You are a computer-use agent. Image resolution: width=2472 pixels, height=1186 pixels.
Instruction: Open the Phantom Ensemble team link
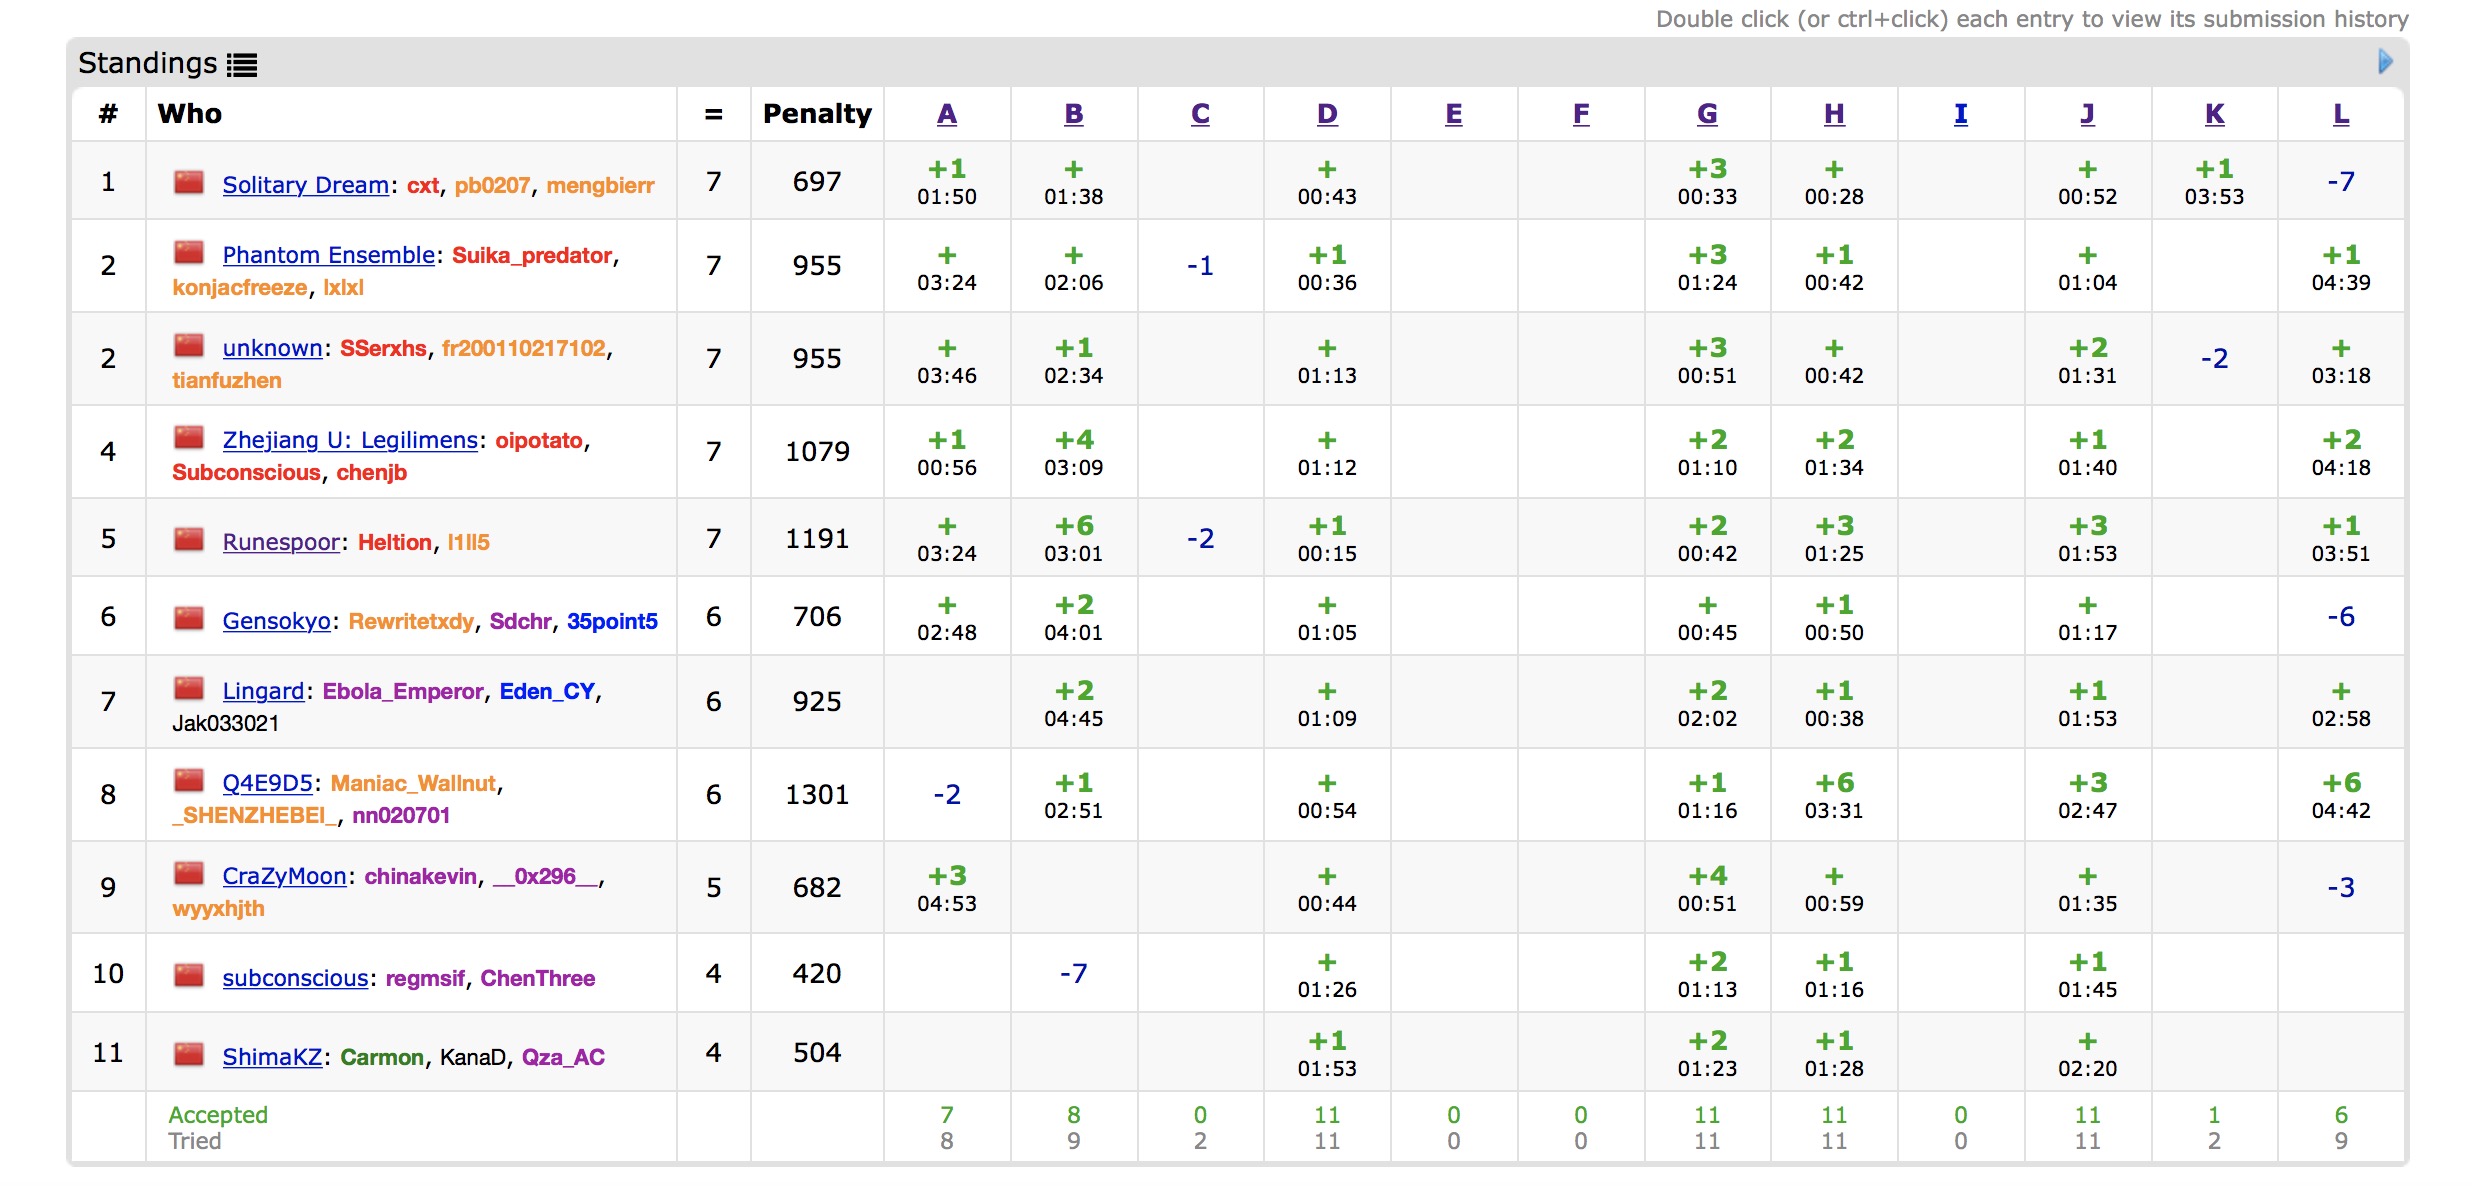(x=328, y=255)
